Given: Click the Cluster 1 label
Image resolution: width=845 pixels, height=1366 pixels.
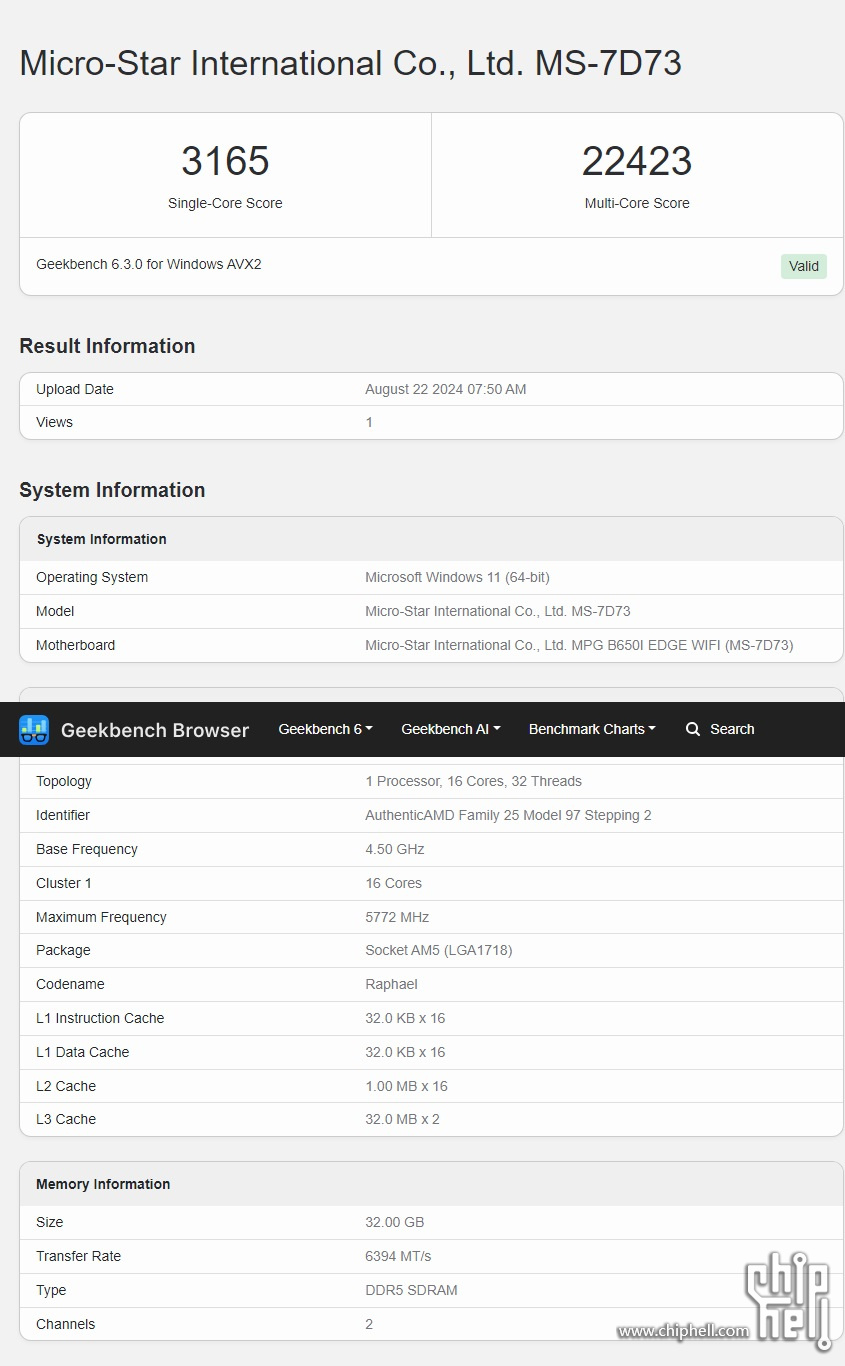Looking at the screenshot, I should (64, 883).
